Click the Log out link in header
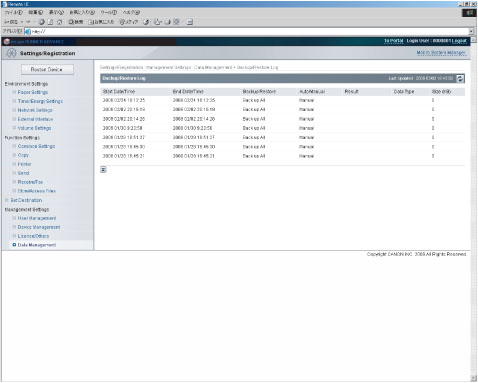This screenshot has width=478, height=383. click(x=459, y=41)
